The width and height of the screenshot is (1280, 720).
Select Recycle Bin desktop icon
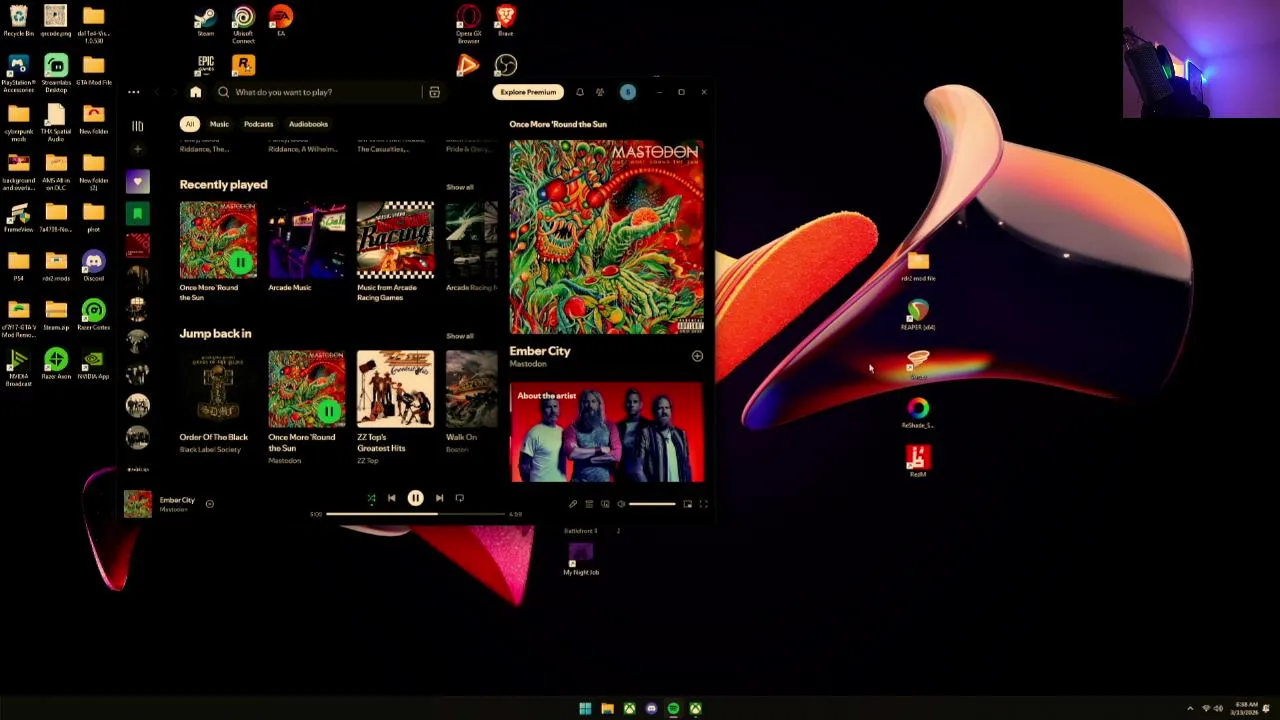(18, 22)
